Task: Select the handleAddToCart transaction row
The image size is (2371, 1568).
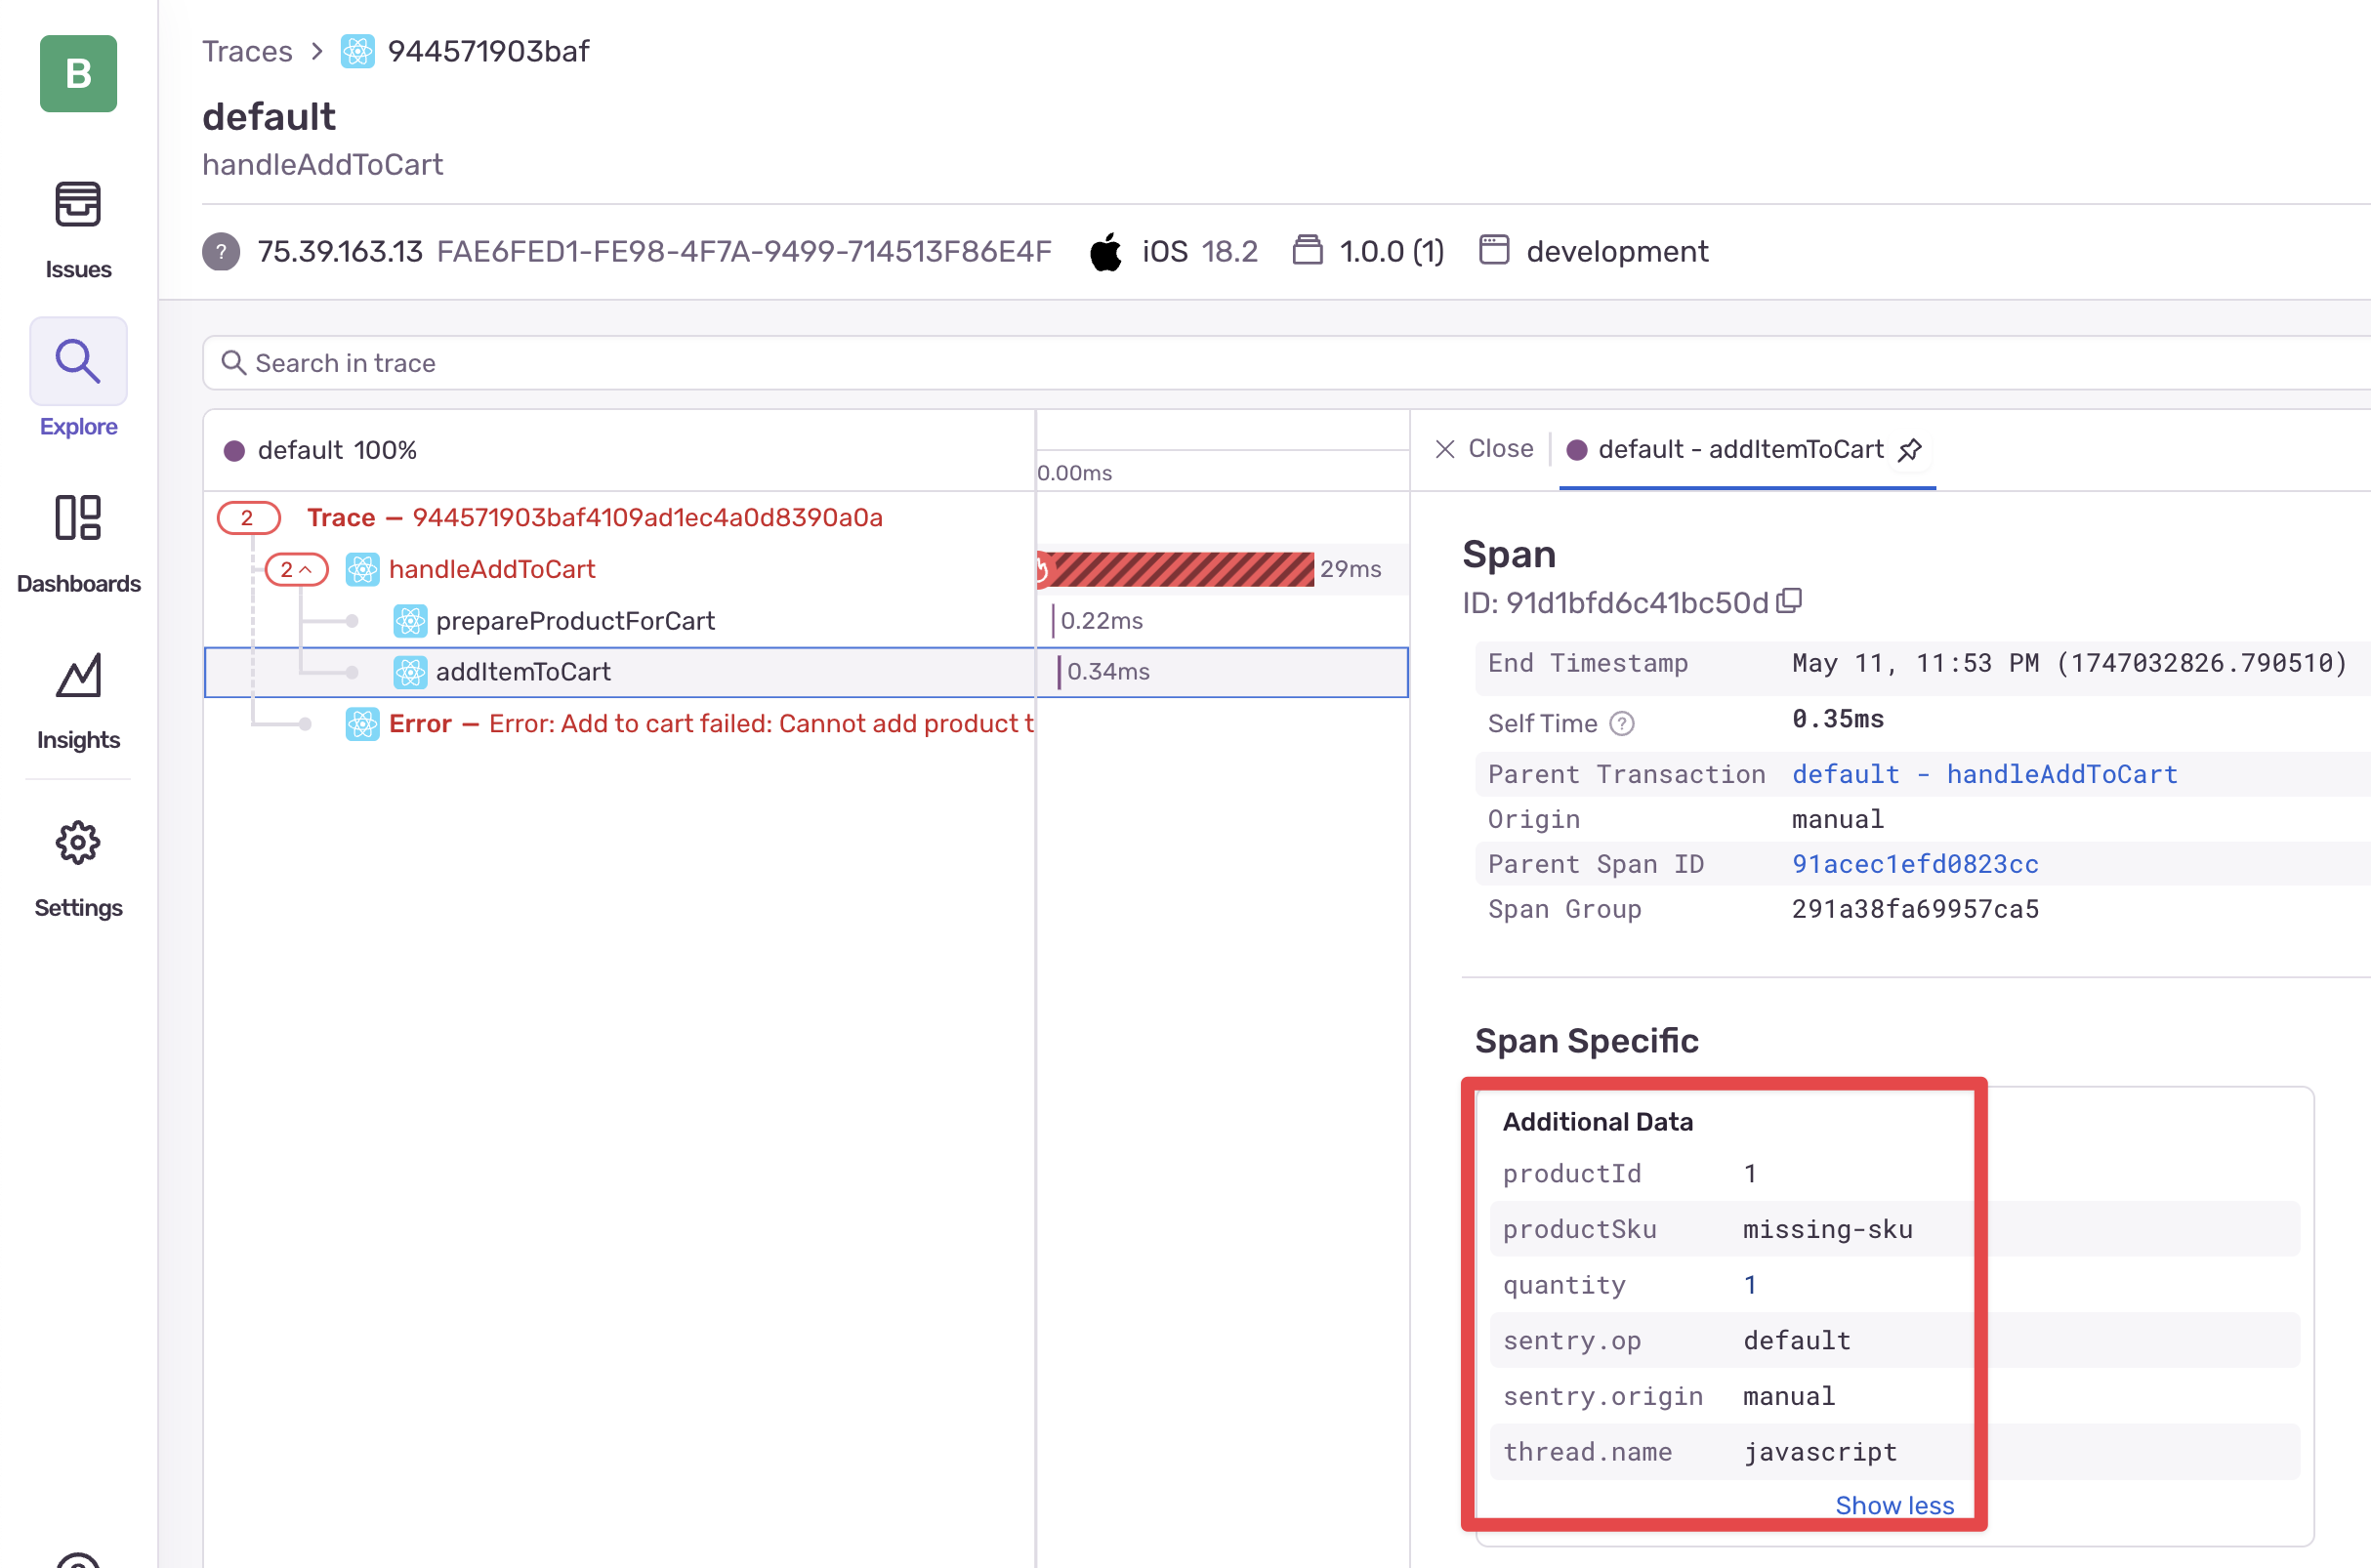Action: (x=619, y=569)
